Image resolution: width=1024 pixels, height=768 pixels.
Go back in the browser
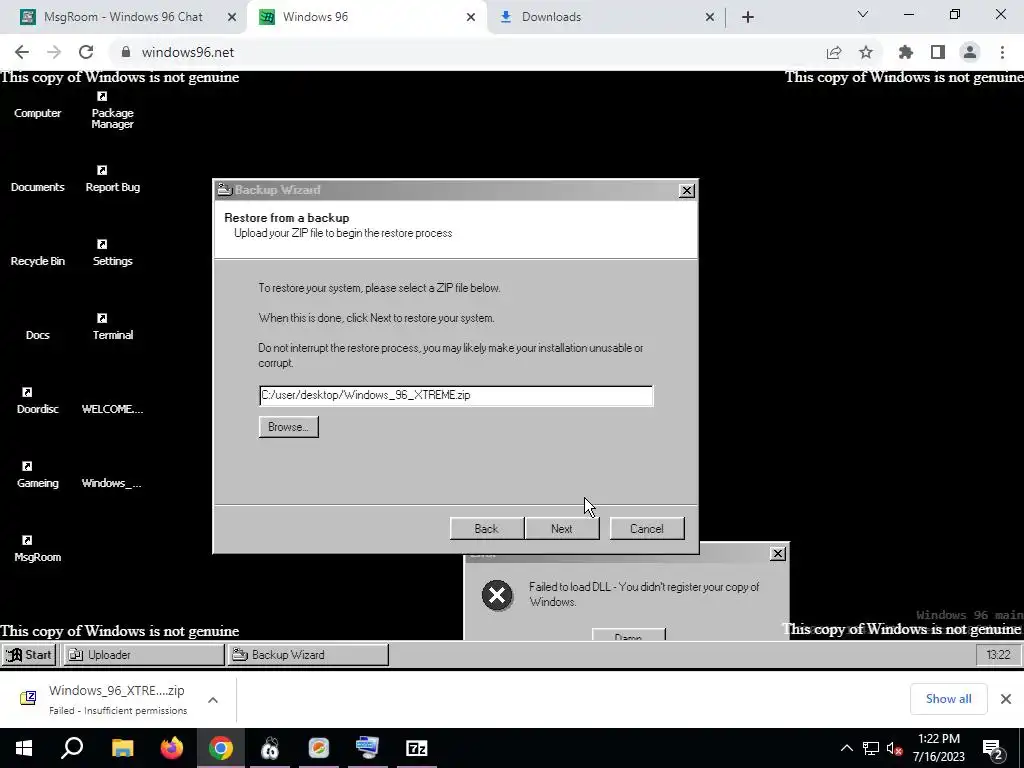coord(22,52)
